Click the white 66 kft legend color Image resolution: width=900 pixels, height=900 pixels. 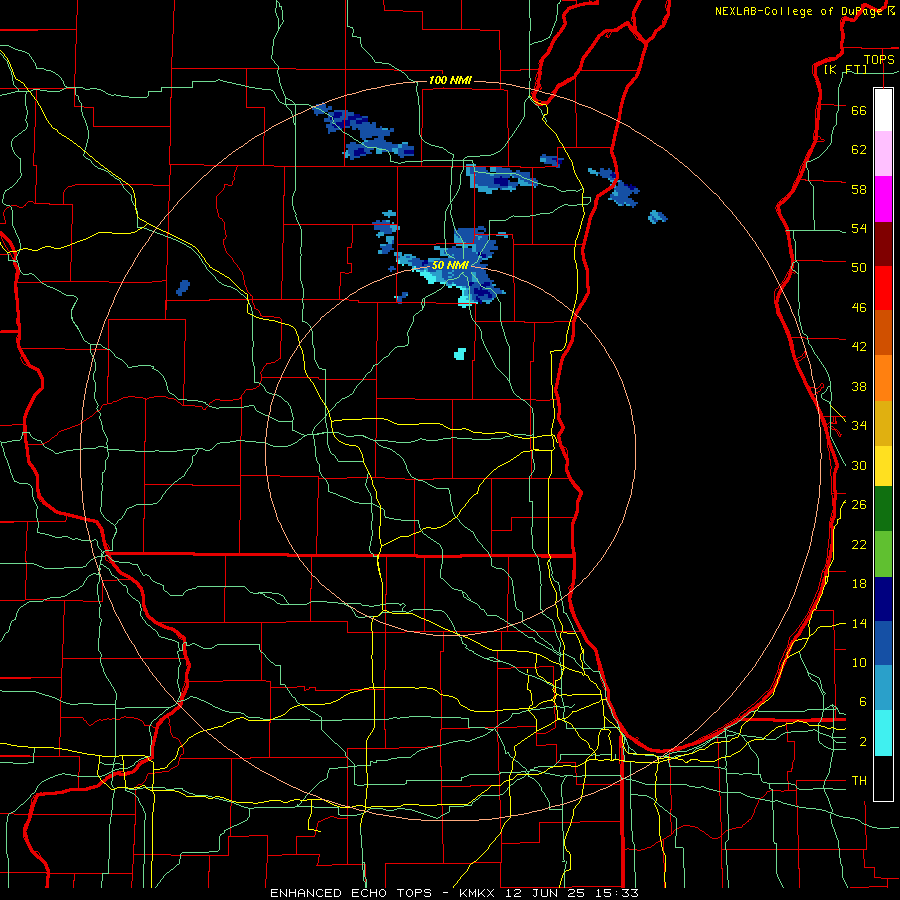[x=883, y=110]
